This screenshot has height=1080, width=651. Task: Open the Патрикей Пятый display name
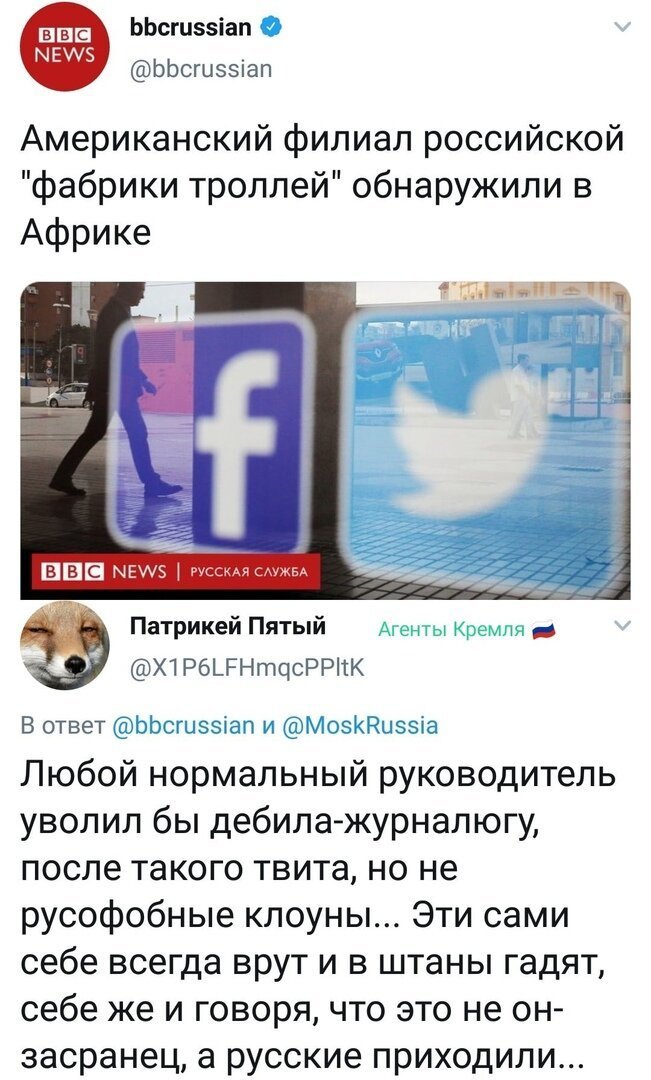[228, 626]
